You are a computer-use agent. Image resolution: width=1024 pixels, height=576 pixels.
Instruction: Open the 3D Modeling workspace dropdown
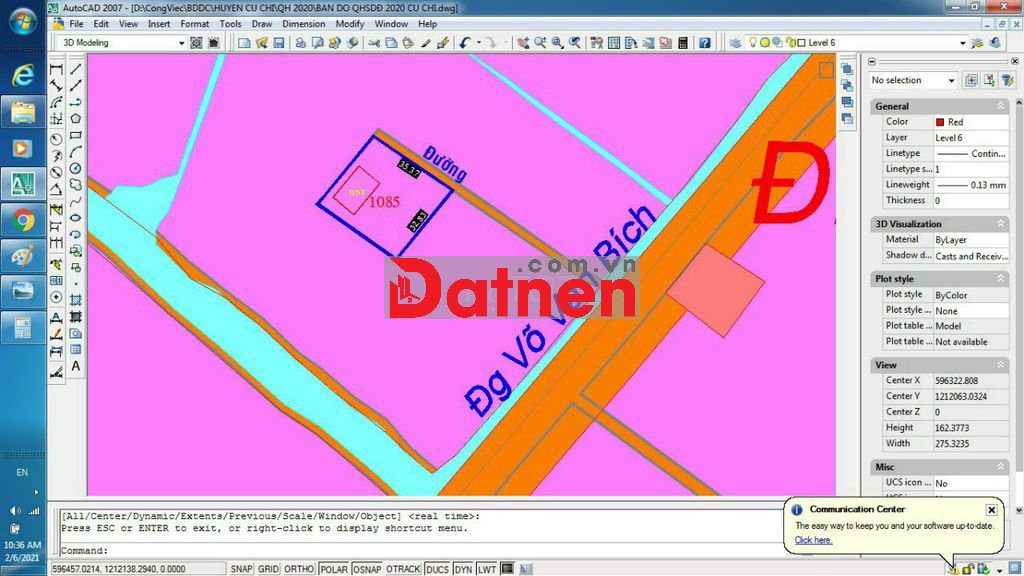coord(181,43)
